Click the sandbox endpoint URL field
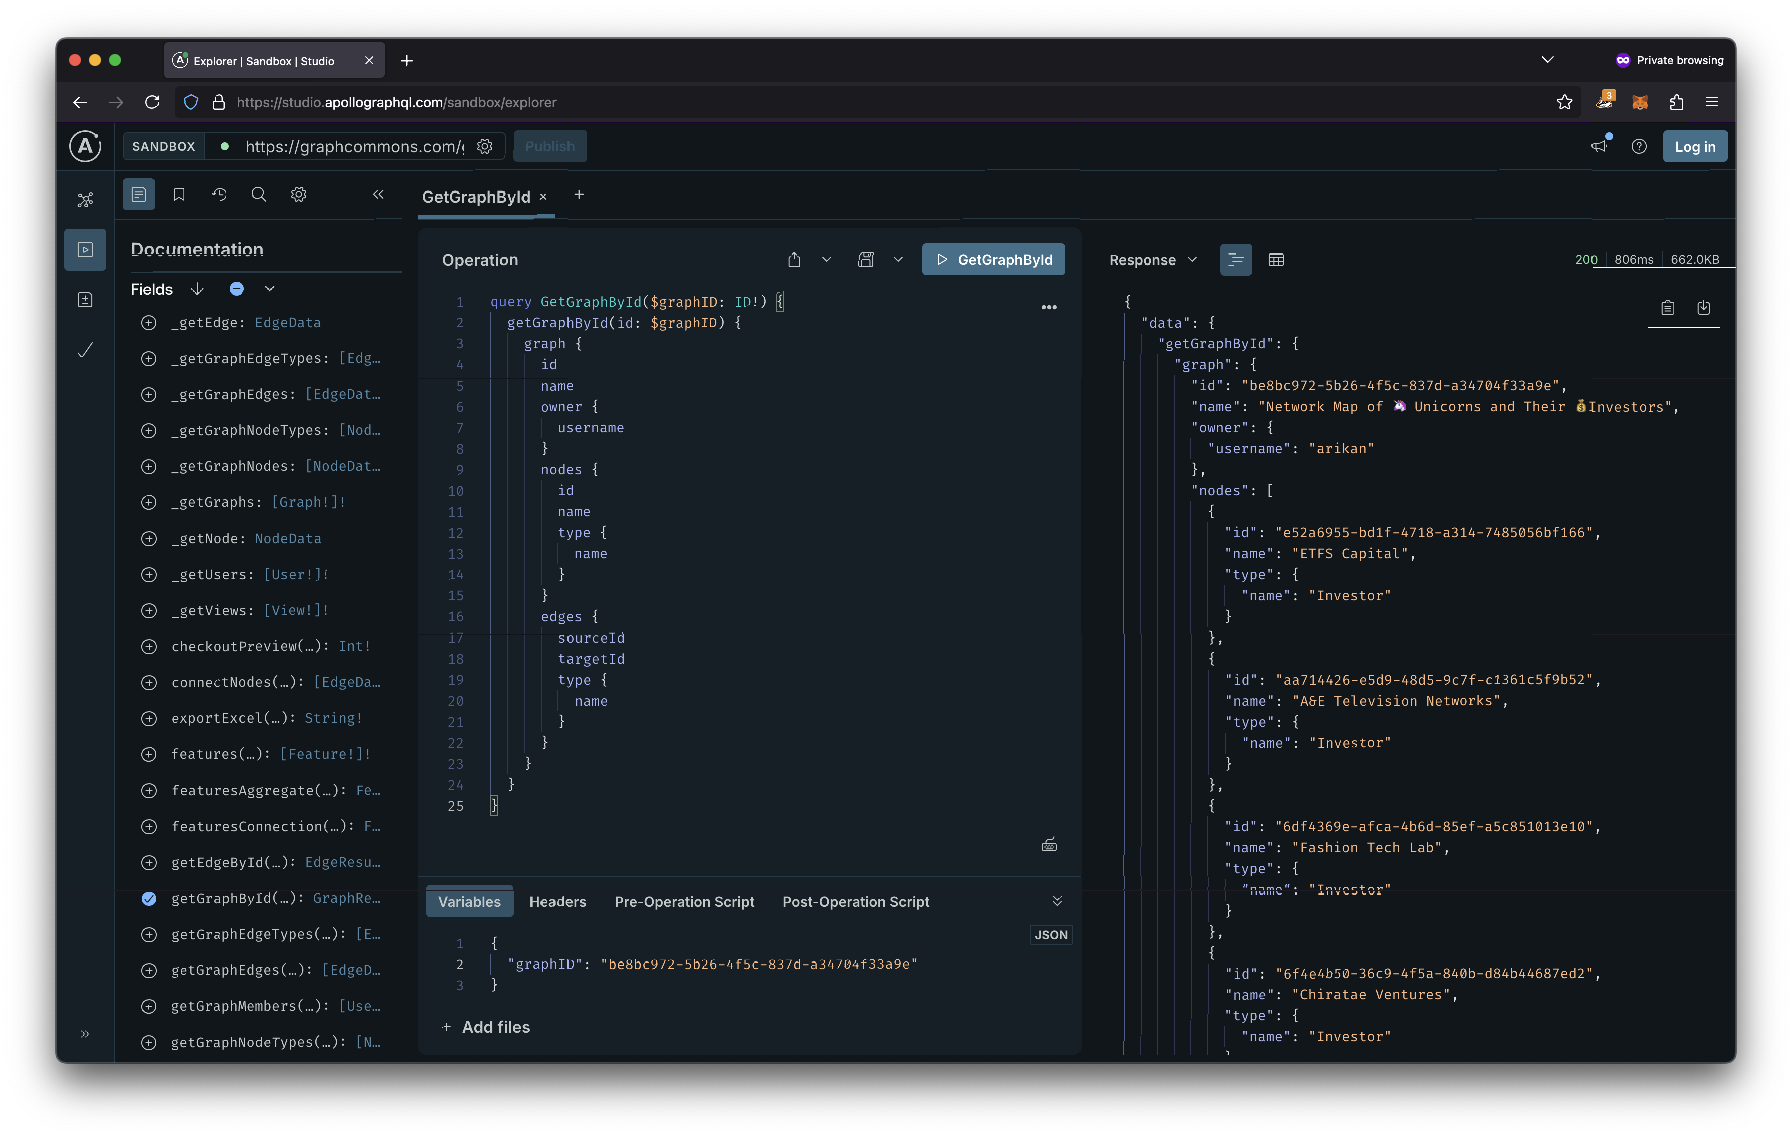1792x1137 pixels. [354, 147]
